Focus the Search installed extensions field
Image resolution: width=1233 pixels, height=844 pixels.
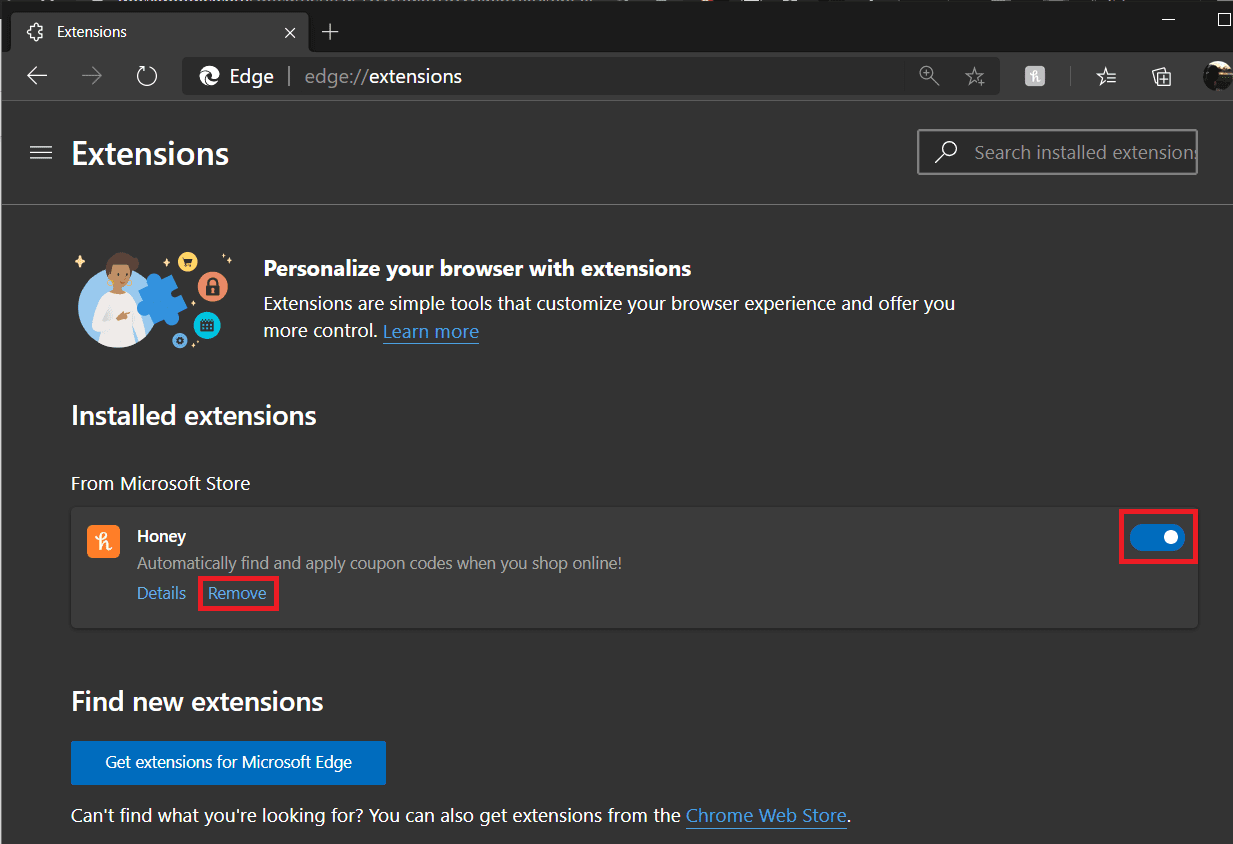1080,153
